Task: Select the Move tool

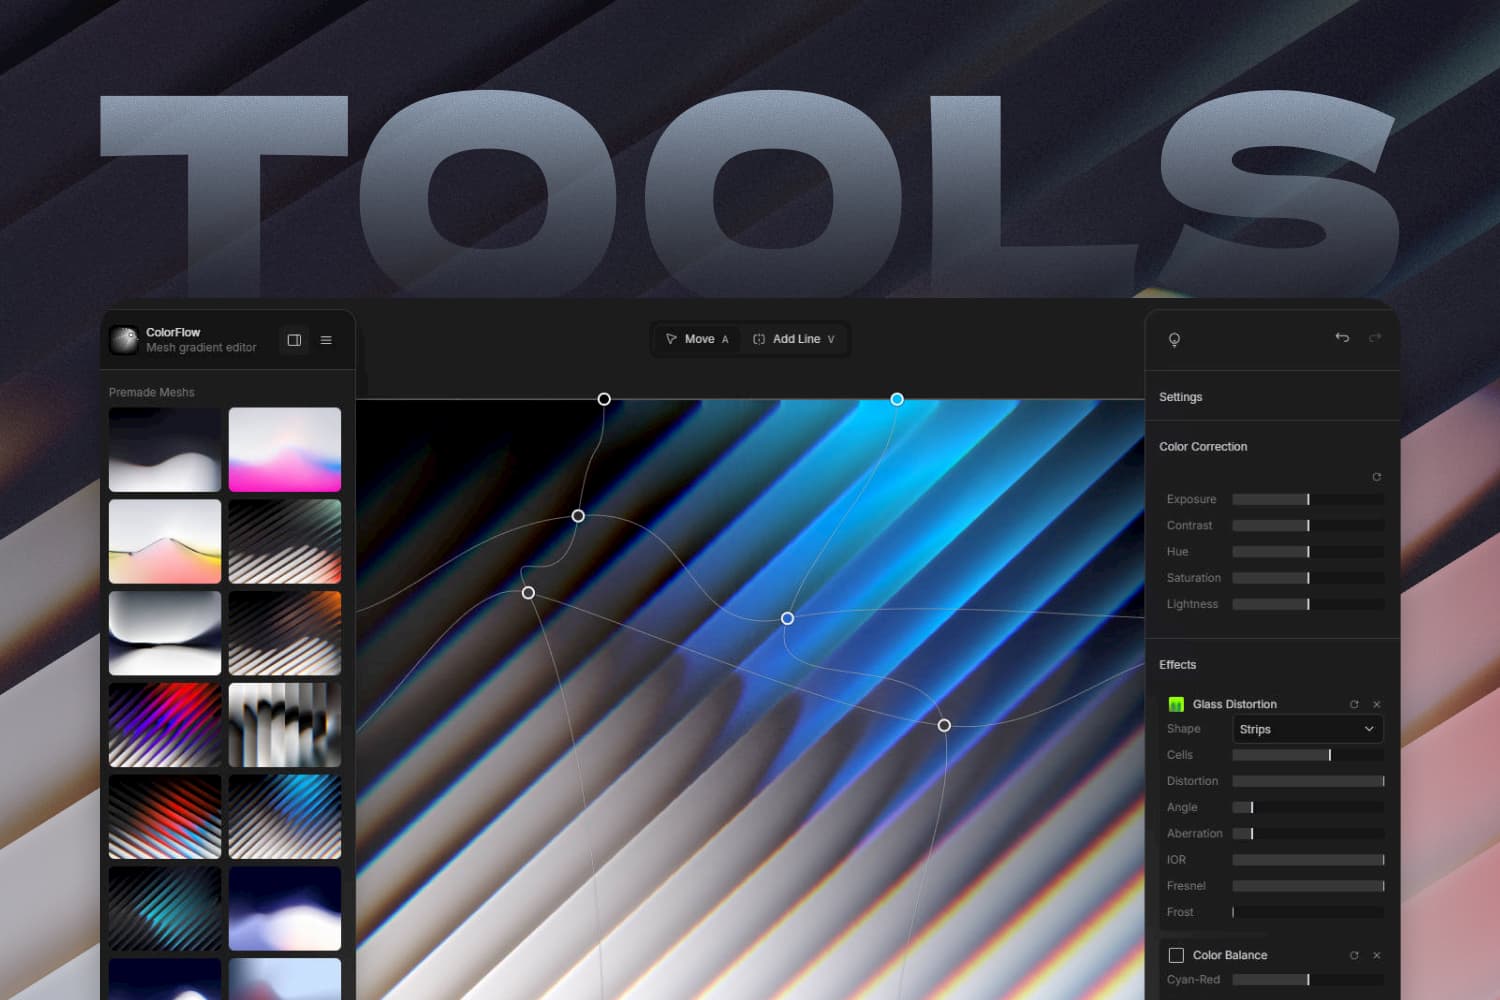Action: click(x=697, y=339)
